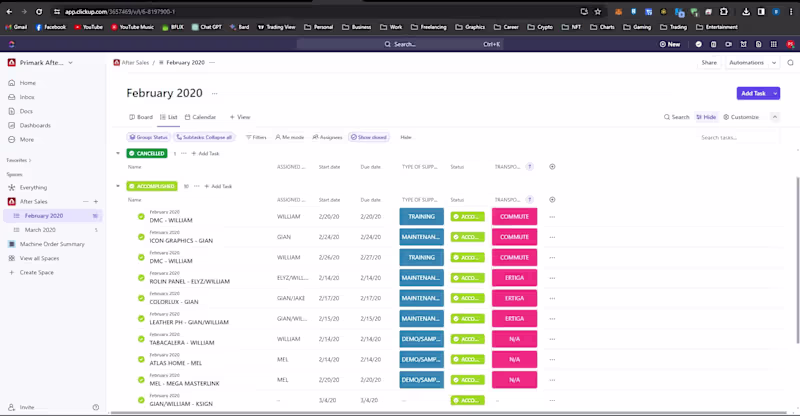Open row options for ICON GRAPHICS - GIAN
This screenshot has width=800, height=416.
click(x=552, y=237)
